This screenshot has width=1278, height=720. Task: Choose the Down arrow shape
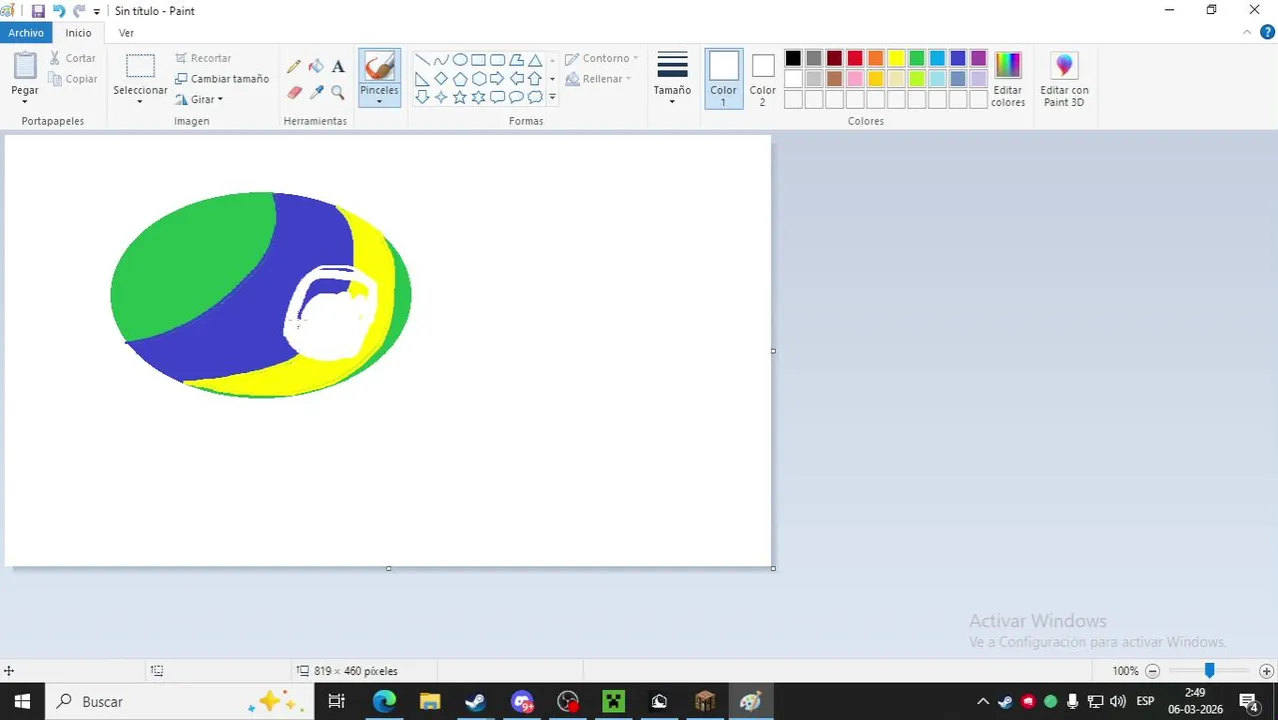422,97
